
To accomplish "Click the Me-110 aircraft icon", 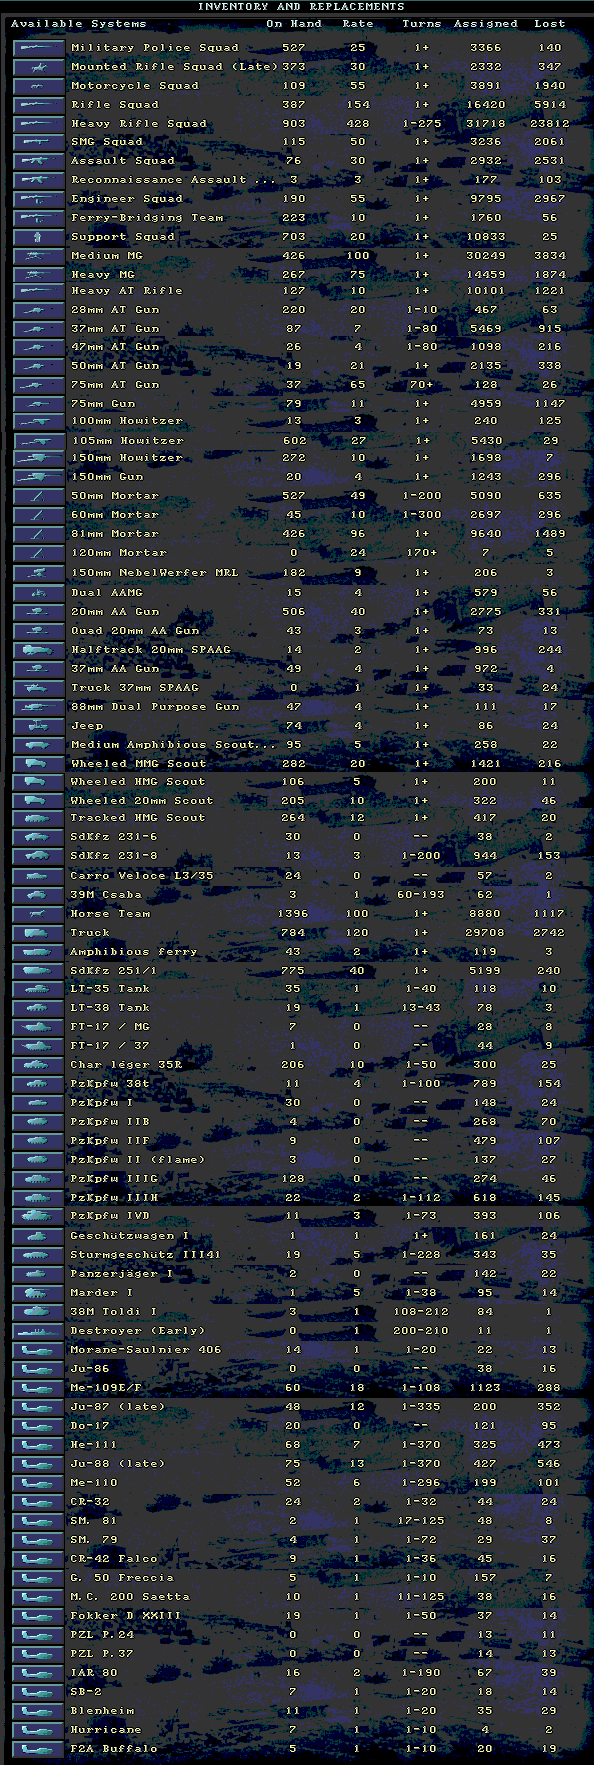I will tap(39, 1483).
